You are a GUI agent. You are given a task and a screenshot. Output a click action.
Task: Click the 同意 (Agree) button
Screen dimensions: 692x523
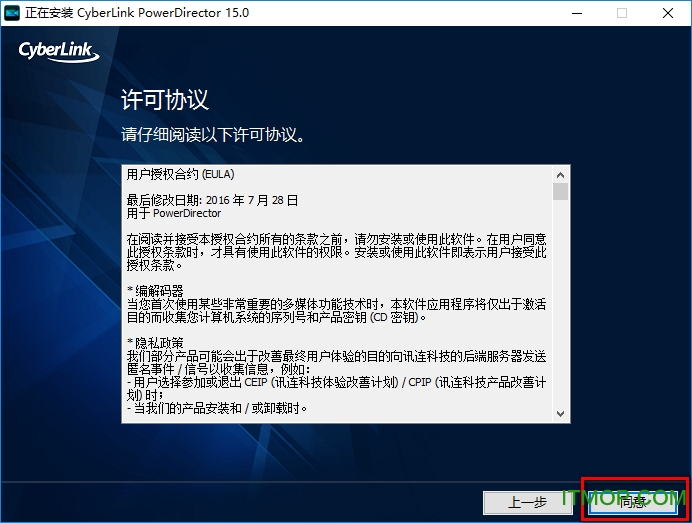[x=633, y=502]
